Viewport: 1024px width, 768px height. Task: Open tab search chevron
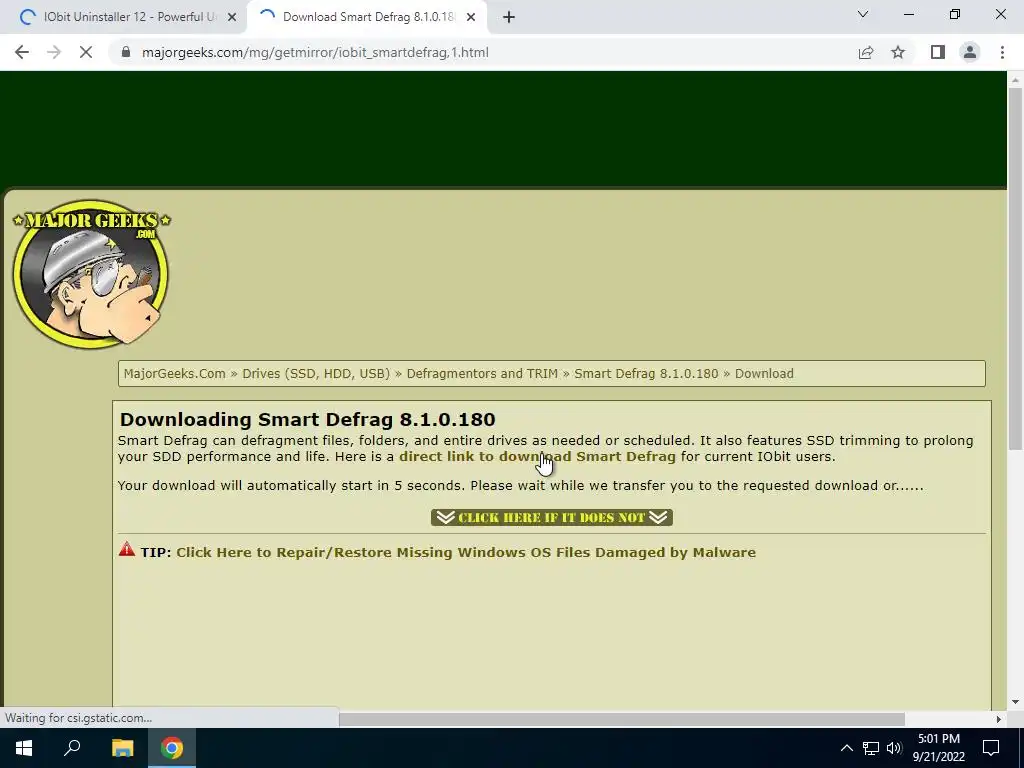click(863, 14)
